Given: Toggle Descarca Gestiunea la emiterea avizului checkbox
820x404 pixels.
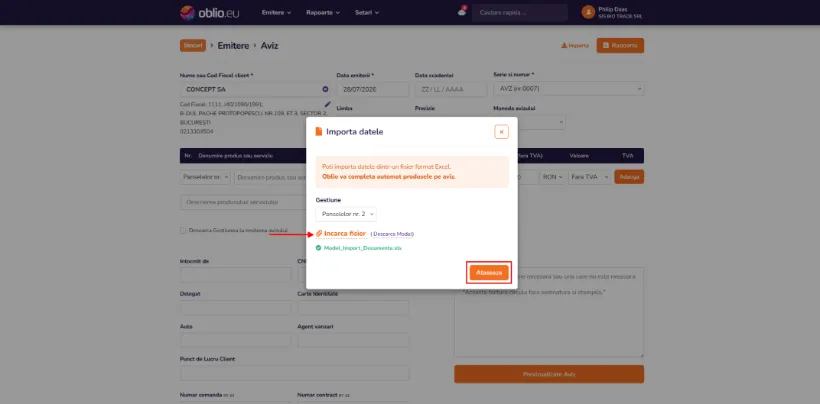Looking at the screenshot, I should 183,230.
